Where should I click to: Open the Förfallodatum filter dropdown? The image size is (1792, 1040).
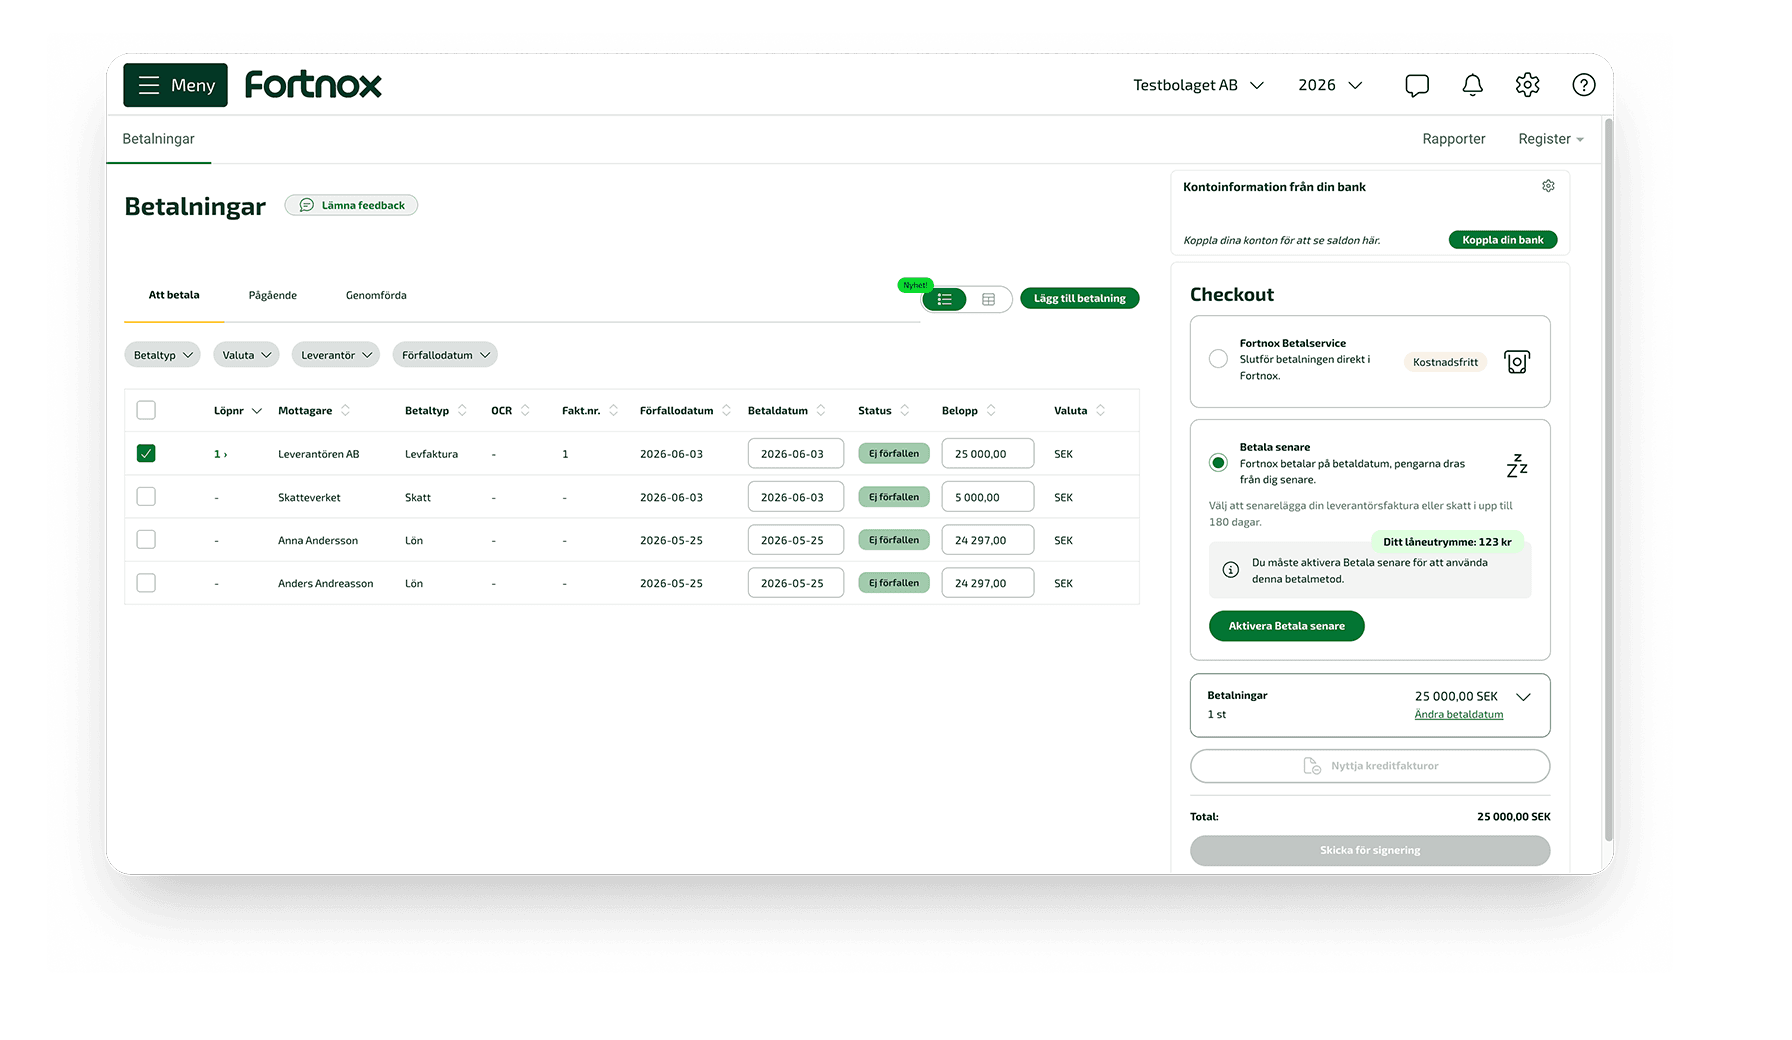445,355
